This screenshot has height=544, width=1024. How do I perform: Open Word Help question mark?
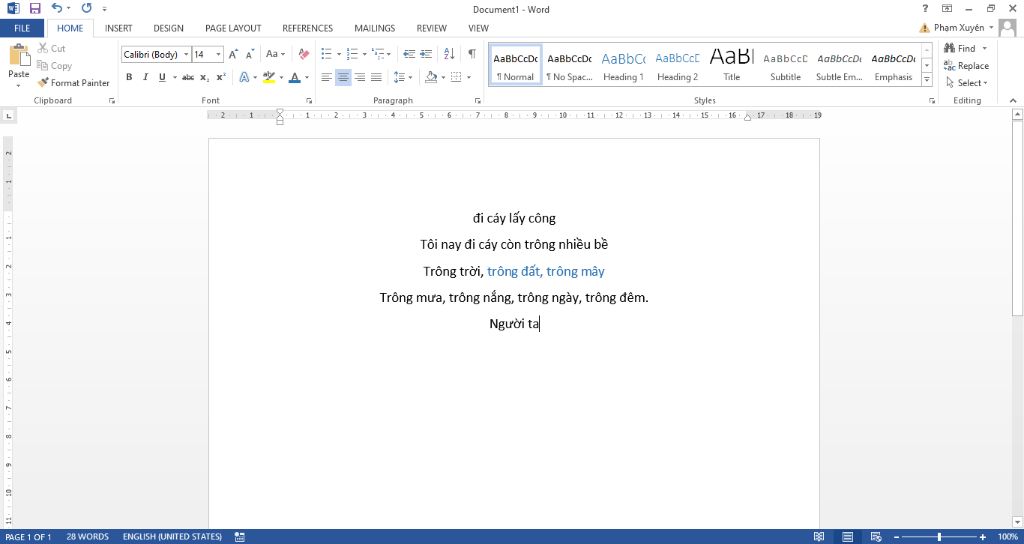pyautogui.click(x=925, y=8)
